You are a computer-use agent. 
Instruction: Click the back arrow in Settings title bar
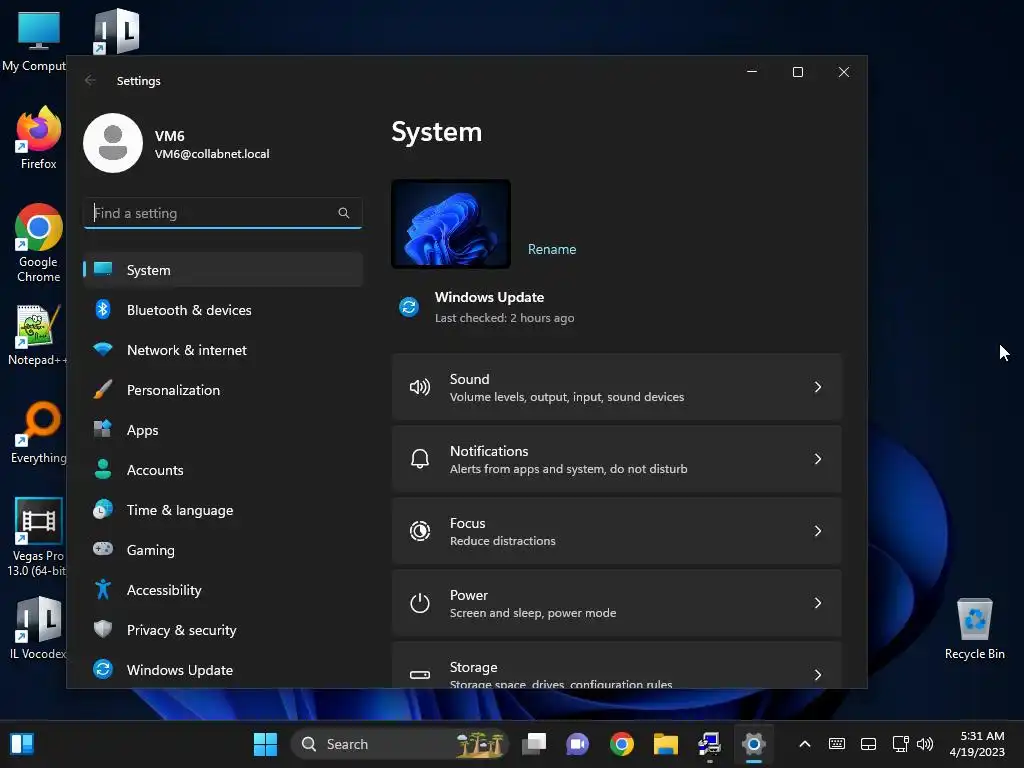point(90,80)
